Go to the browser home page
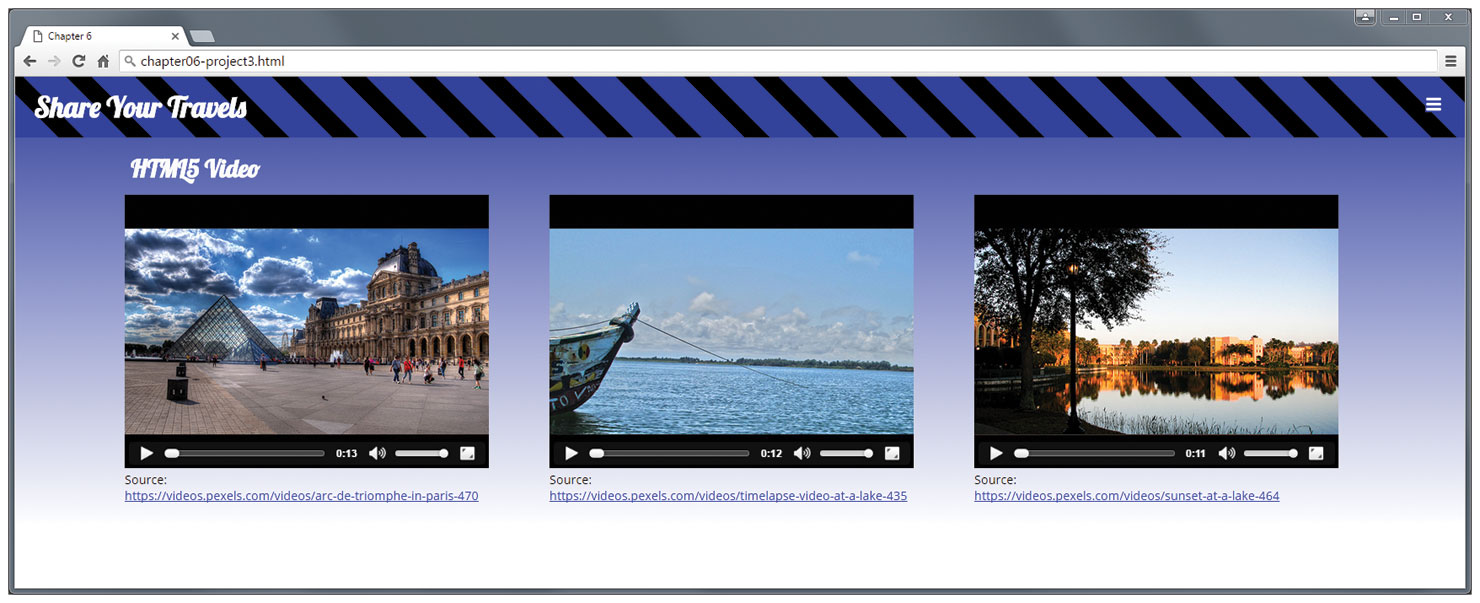The width and height of the screenshot is (1480, 603). pos(103,61)
